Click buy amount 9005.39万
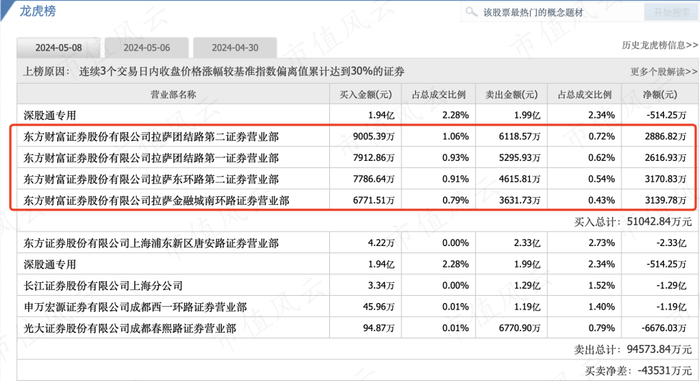 tap(374, 137)
